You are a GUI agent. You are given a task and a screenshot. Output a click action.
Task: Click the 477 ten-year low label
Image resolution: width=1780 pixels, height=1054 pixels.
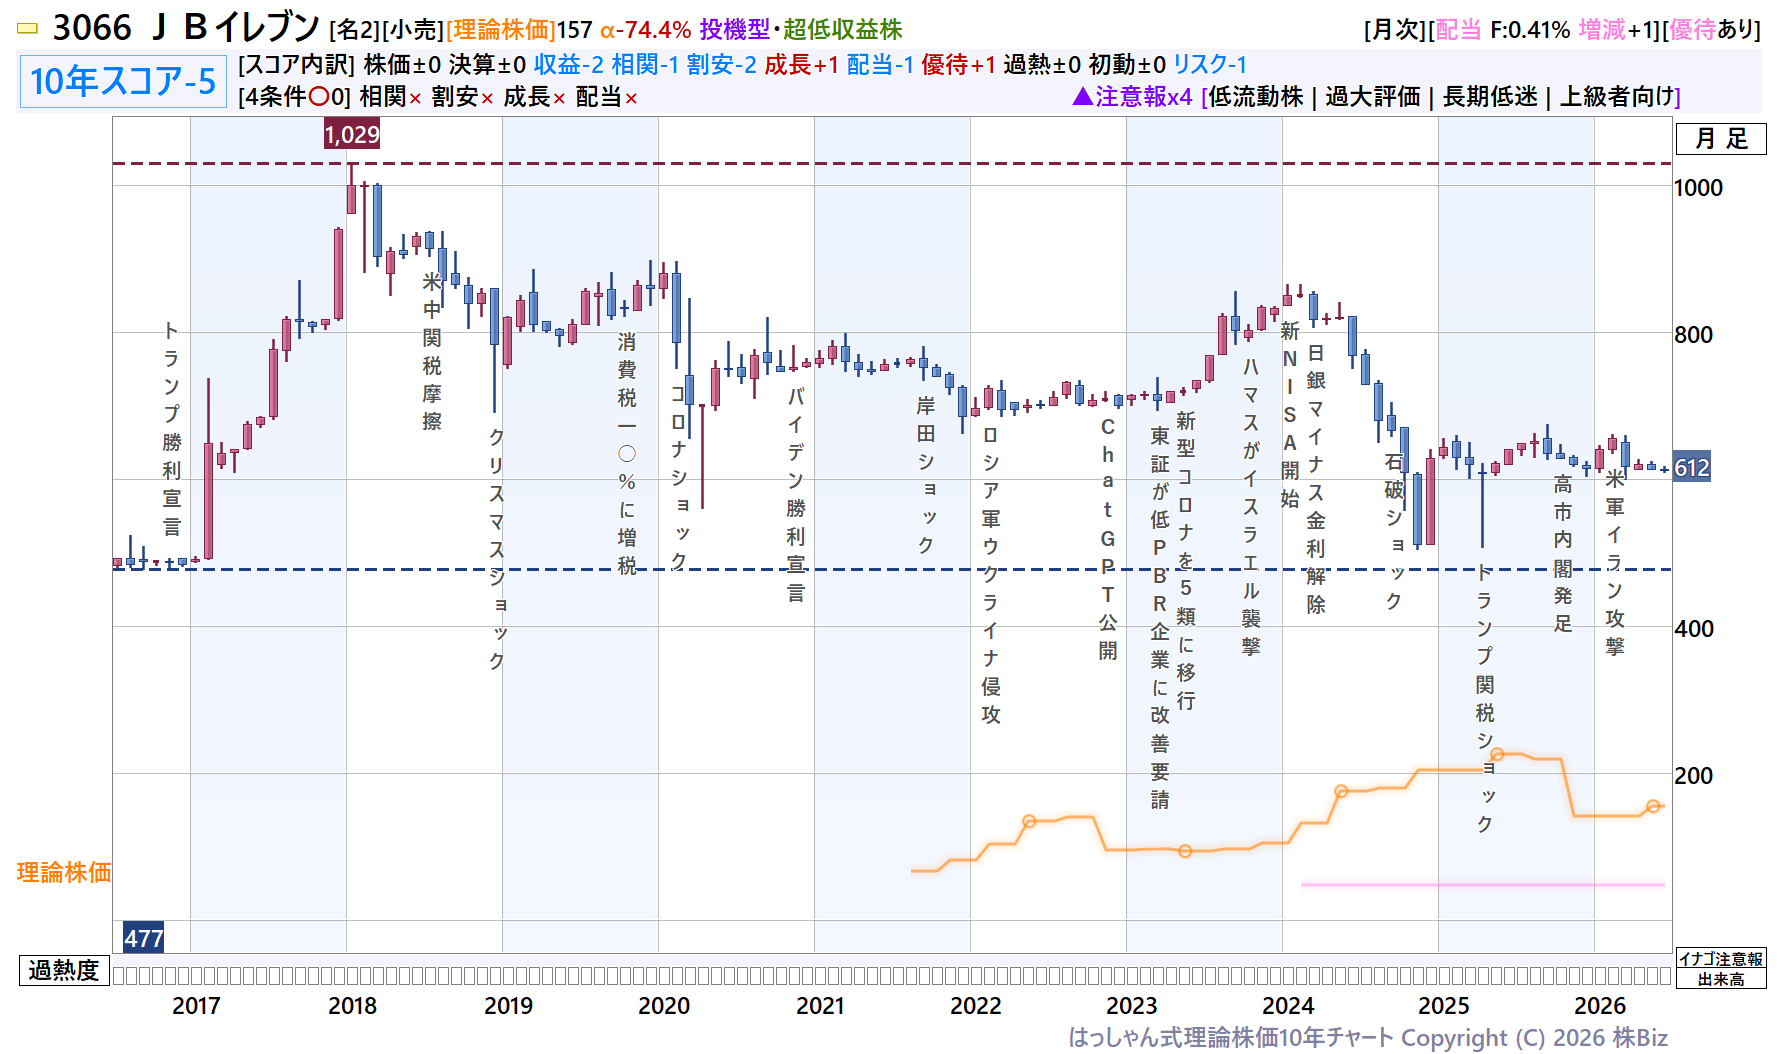tap(143, 938)
